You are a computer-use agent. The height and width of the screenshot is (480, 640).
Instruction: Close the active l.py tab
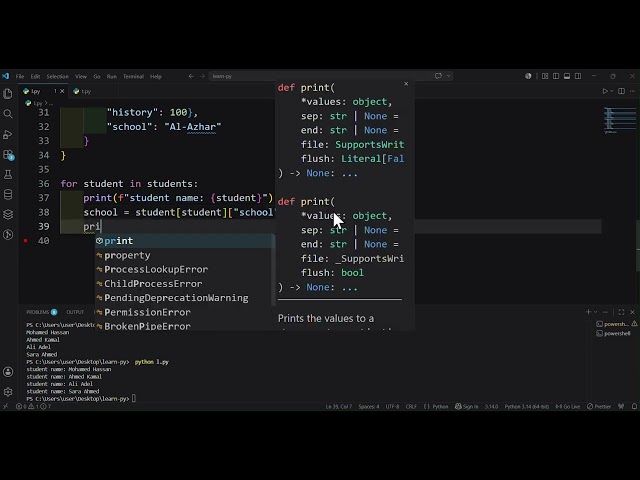62,91
